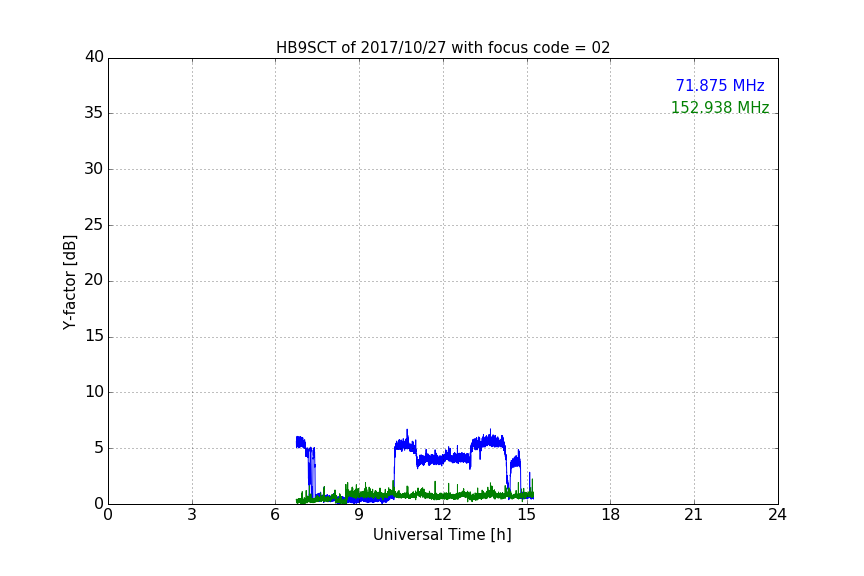
Task: Click the y-axis tick label 20
Action: (x=94, y=280)
